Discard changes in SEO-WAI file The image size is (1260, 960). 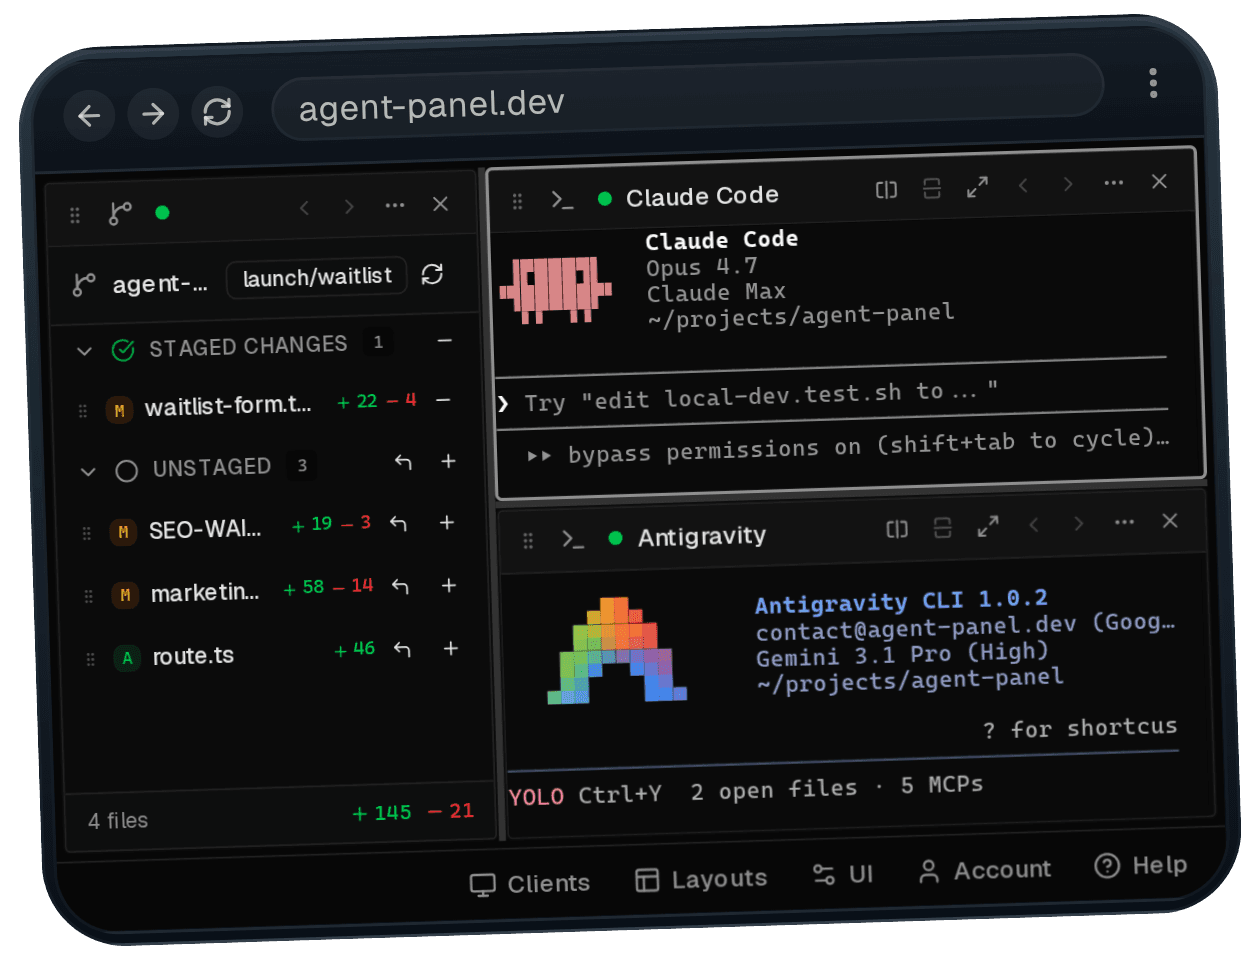tap(398, 524)
